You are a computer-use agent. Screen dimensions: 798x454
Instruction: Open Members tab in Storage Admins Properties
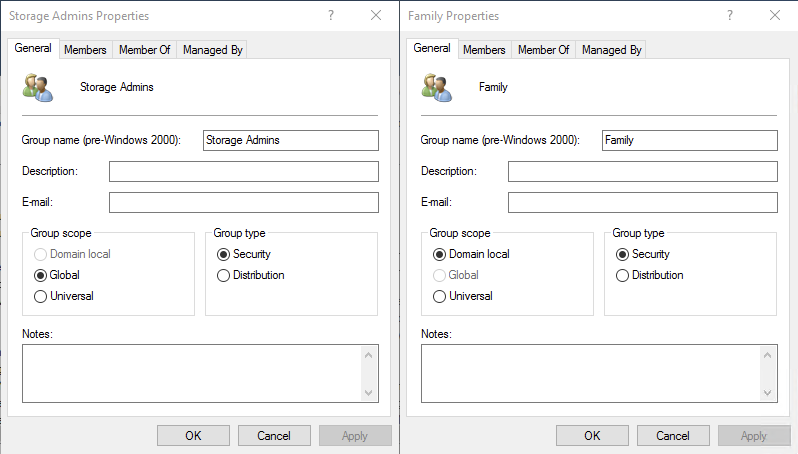[85, 50]
